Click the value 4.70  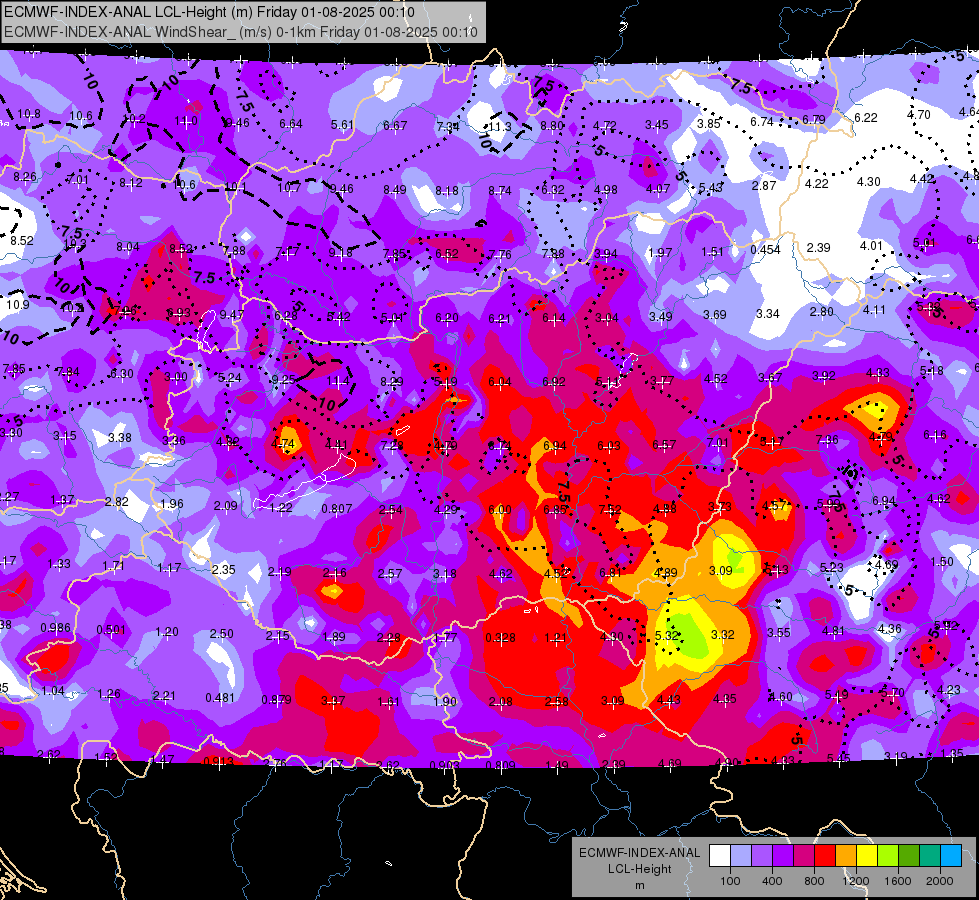[x=918, y=114]
